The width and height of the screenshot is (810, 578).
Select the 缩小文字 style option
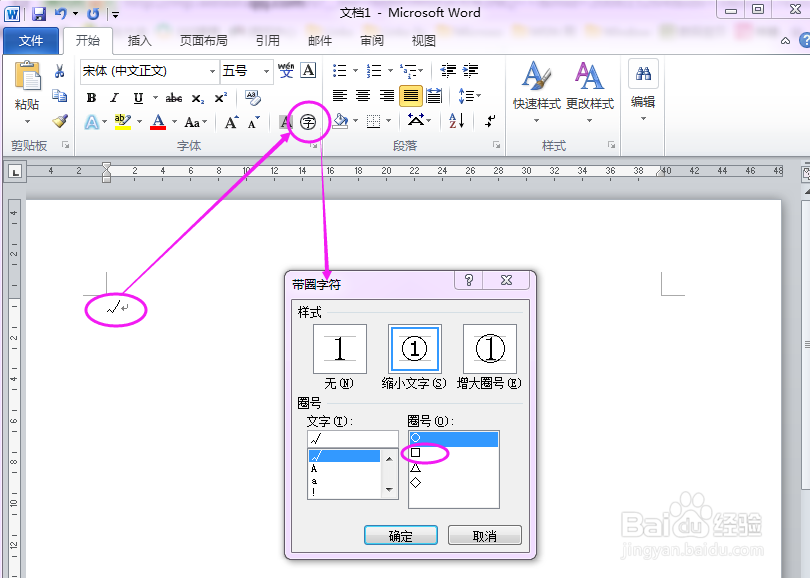[413, 348]
